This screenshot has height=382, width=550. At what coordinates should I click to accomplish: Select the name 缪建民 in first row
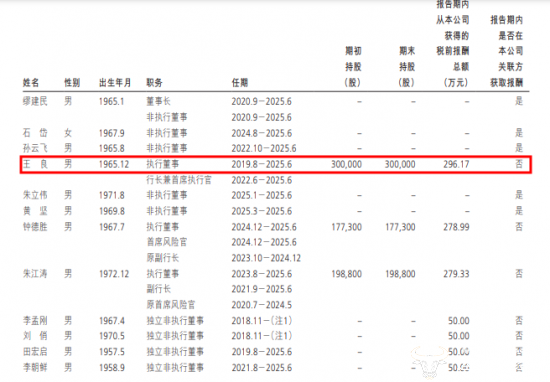pyautogui.click(x=35, y=101)
